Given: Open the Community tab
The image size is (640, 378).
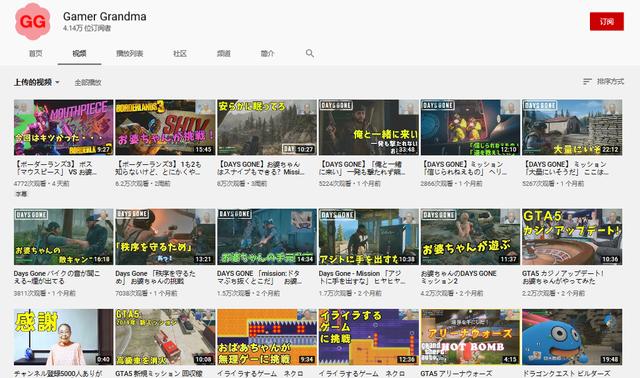Looking at the screenshot, I should tap(180, 53).
